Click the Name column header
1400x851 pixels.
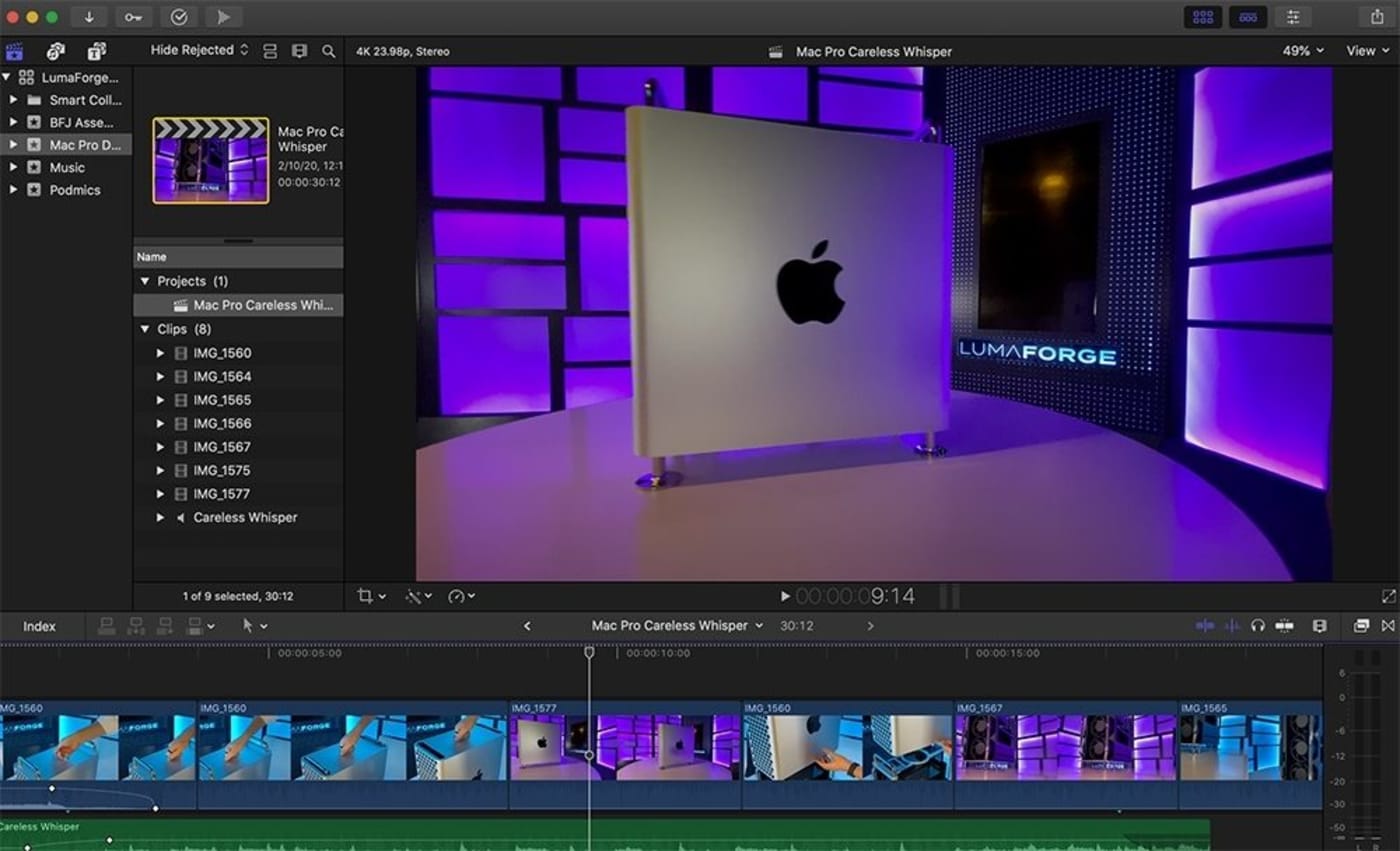(x=238, y=257)
